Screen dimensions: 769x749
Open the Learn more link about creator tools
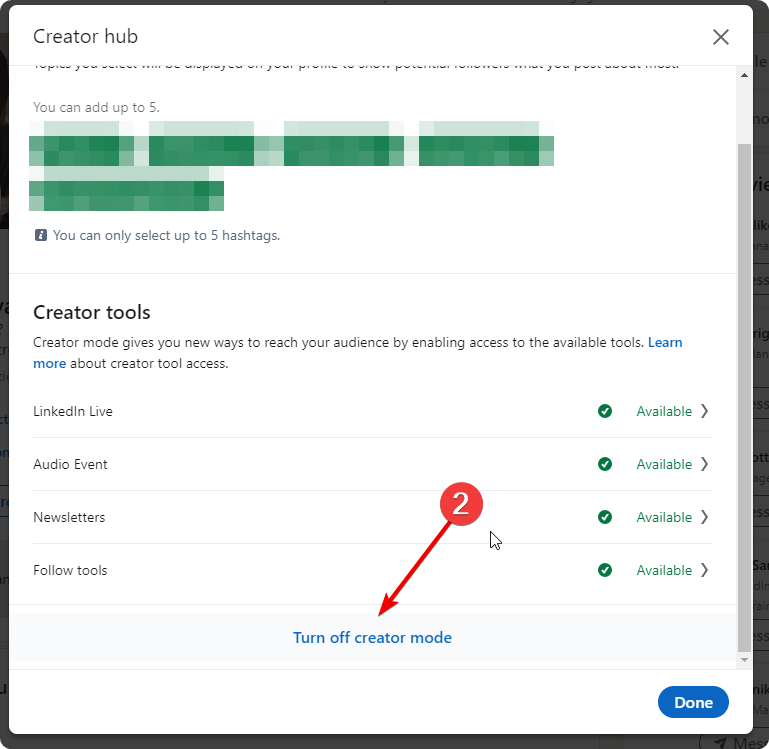[x=664, y=342]
